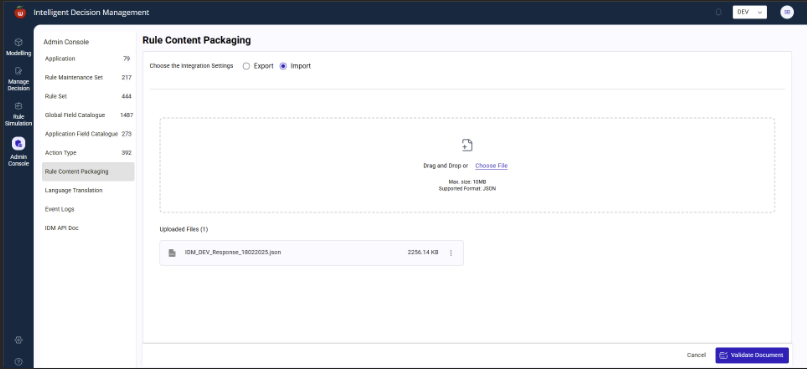
Task: Click the Drag and Drop text
Action: [x=445, y=166]
